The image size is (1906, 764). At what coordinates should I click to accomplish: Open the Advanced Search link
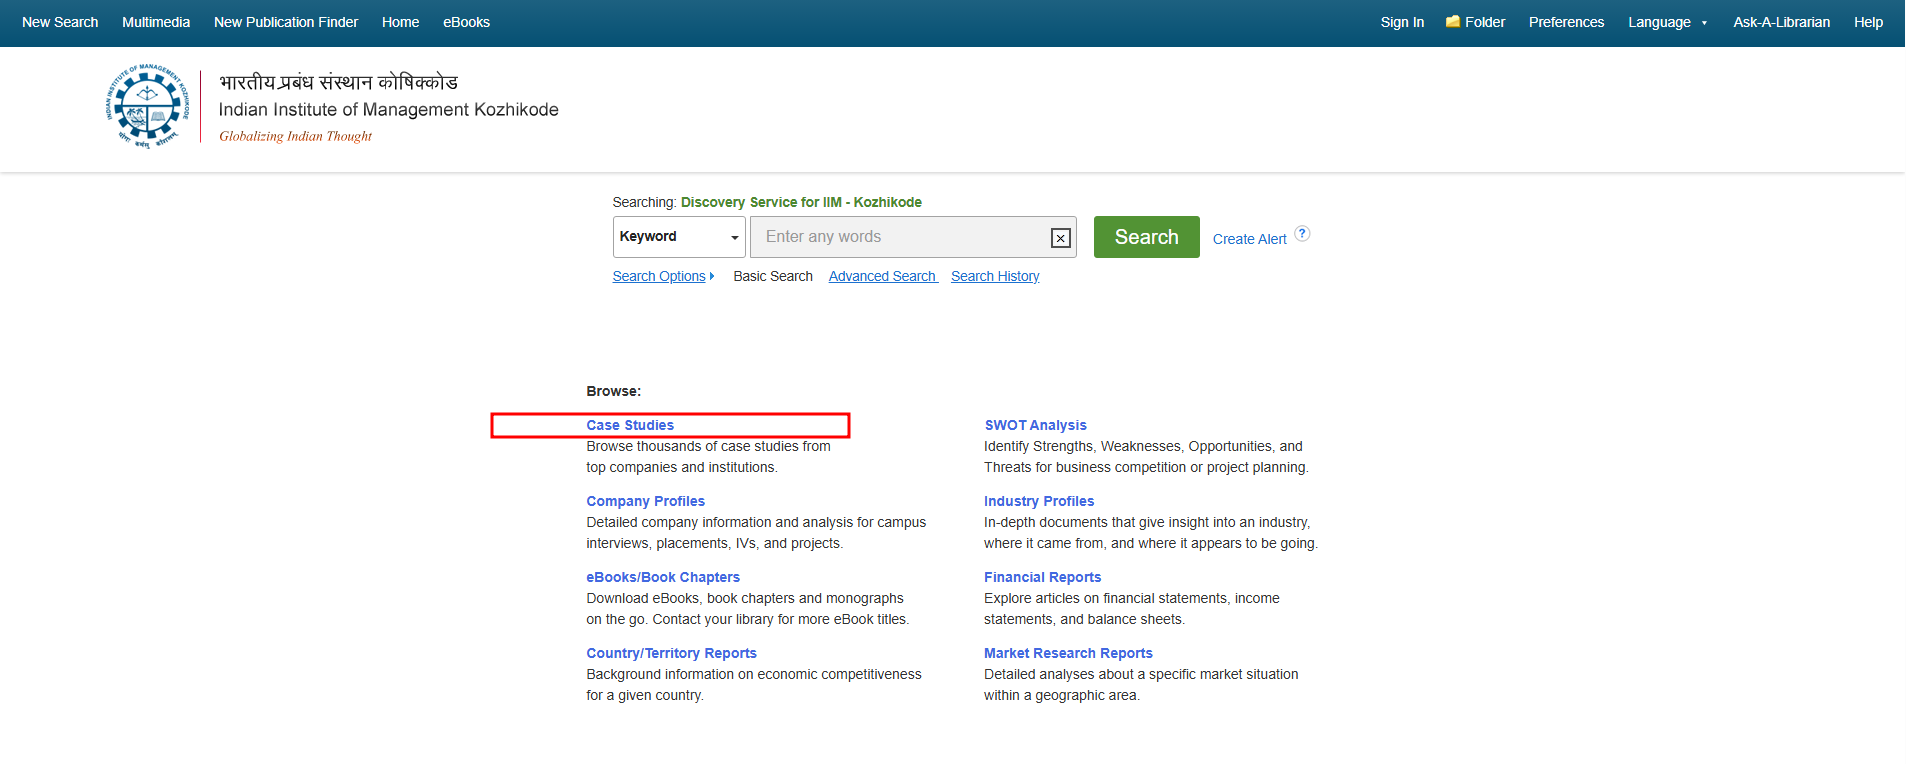pyautogui.click(x=882, y=276)
